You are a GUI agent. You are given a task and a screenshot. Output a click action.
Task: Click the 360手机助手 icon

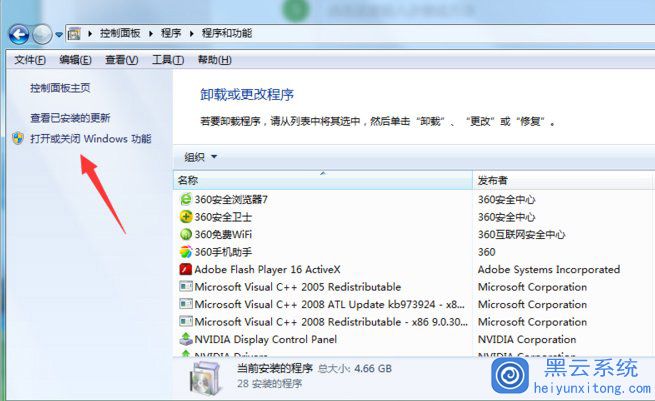(185, 252)
